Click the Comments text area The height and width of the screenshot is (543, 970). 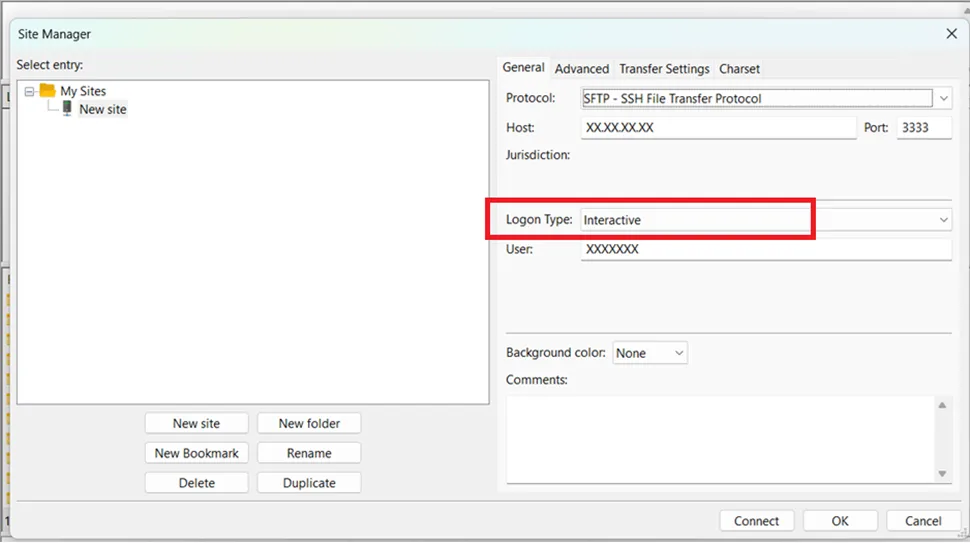tap(721, 439)
